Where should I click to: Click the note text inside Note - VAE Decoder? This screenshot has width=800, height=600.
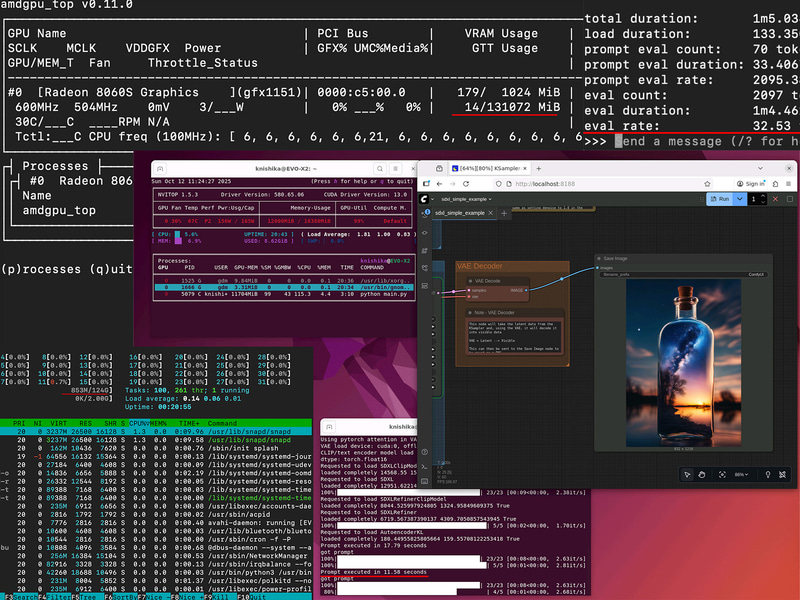(x=514, y=337)
